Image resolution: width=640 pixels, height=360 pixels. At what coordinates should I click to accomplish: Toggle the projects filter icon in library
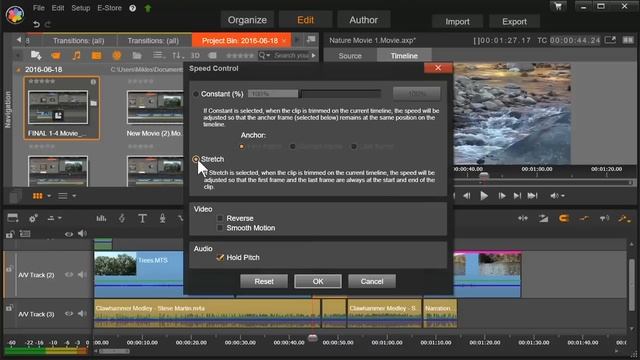96,56
